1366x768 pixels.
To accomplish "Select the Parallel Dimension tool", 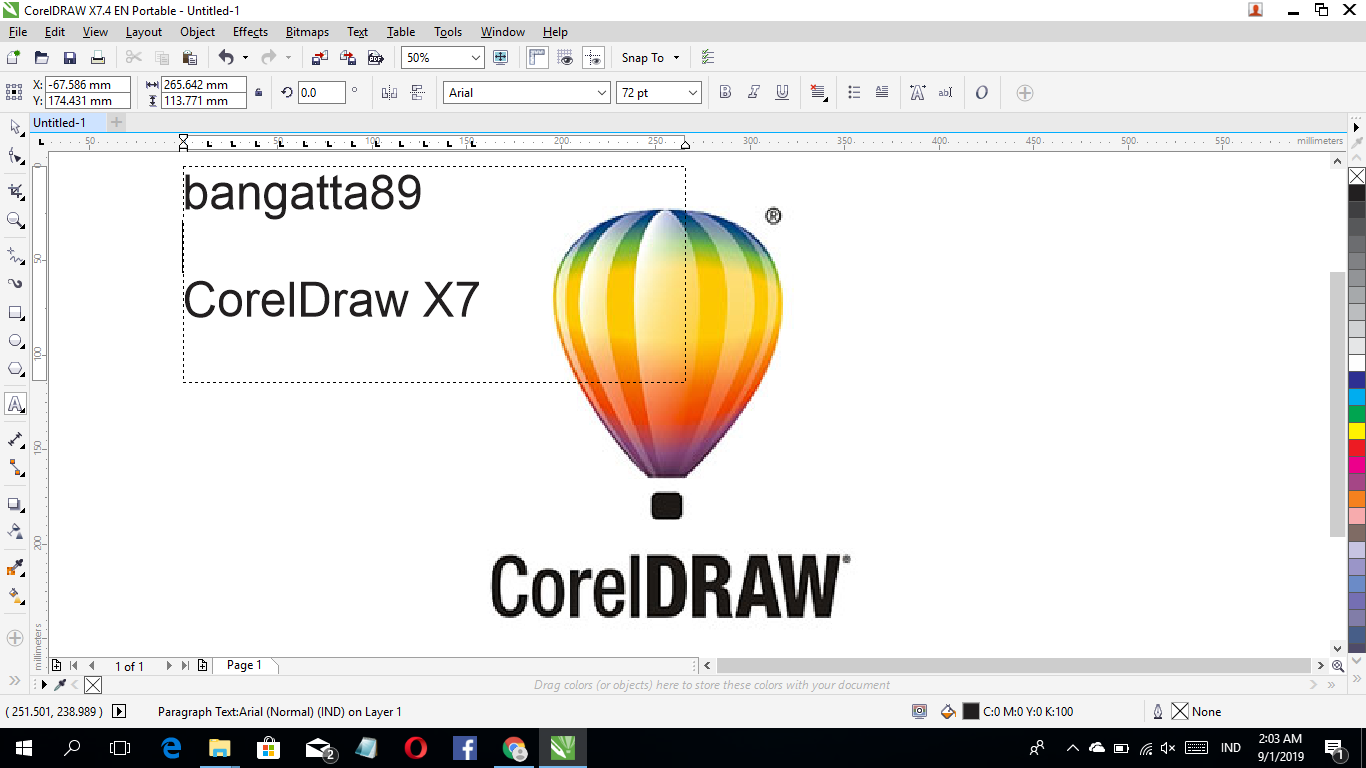I will [15, 439].
